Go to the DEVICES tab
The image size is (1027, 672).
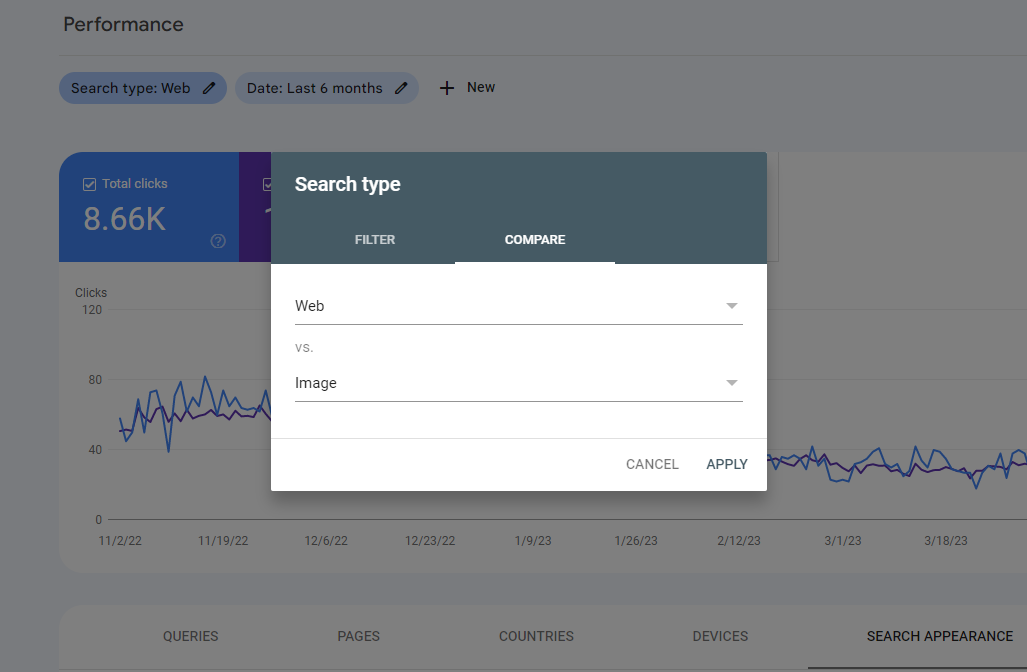coord(720,636)
